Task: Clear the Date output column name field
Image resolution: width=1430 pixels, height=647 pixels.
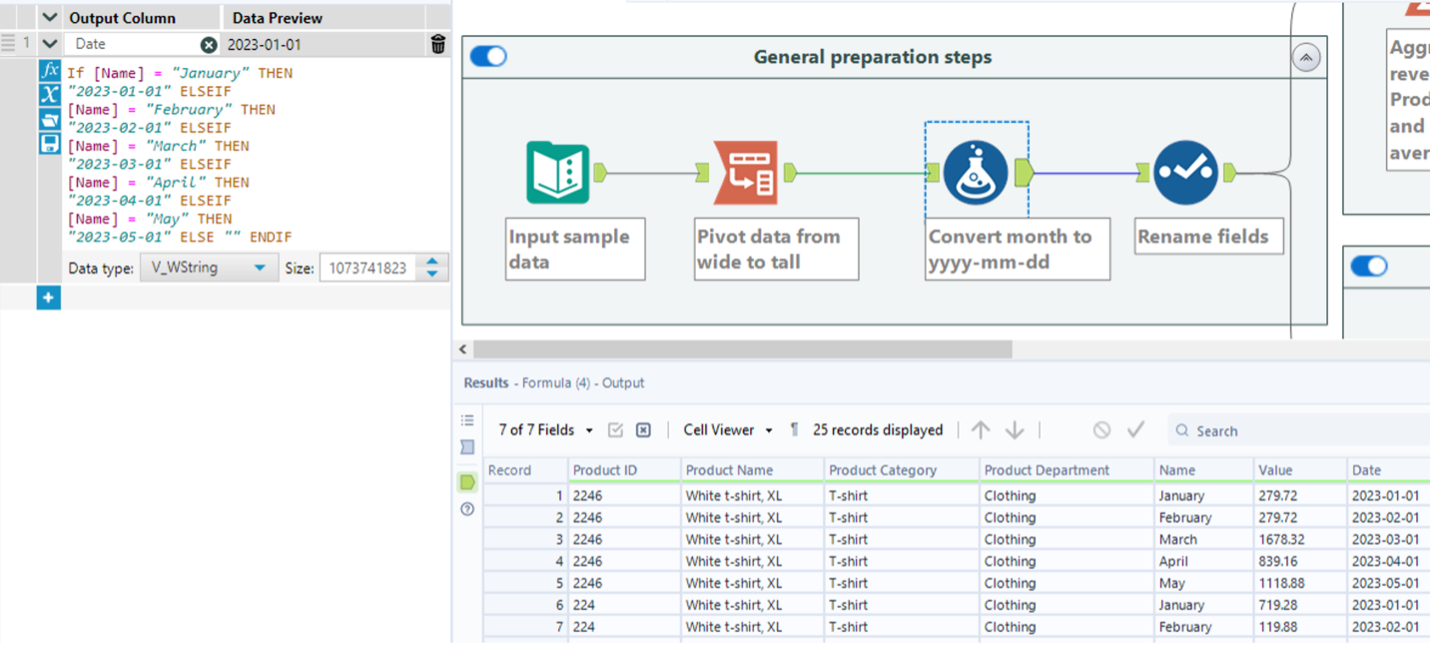Action: tap(208, 44)
